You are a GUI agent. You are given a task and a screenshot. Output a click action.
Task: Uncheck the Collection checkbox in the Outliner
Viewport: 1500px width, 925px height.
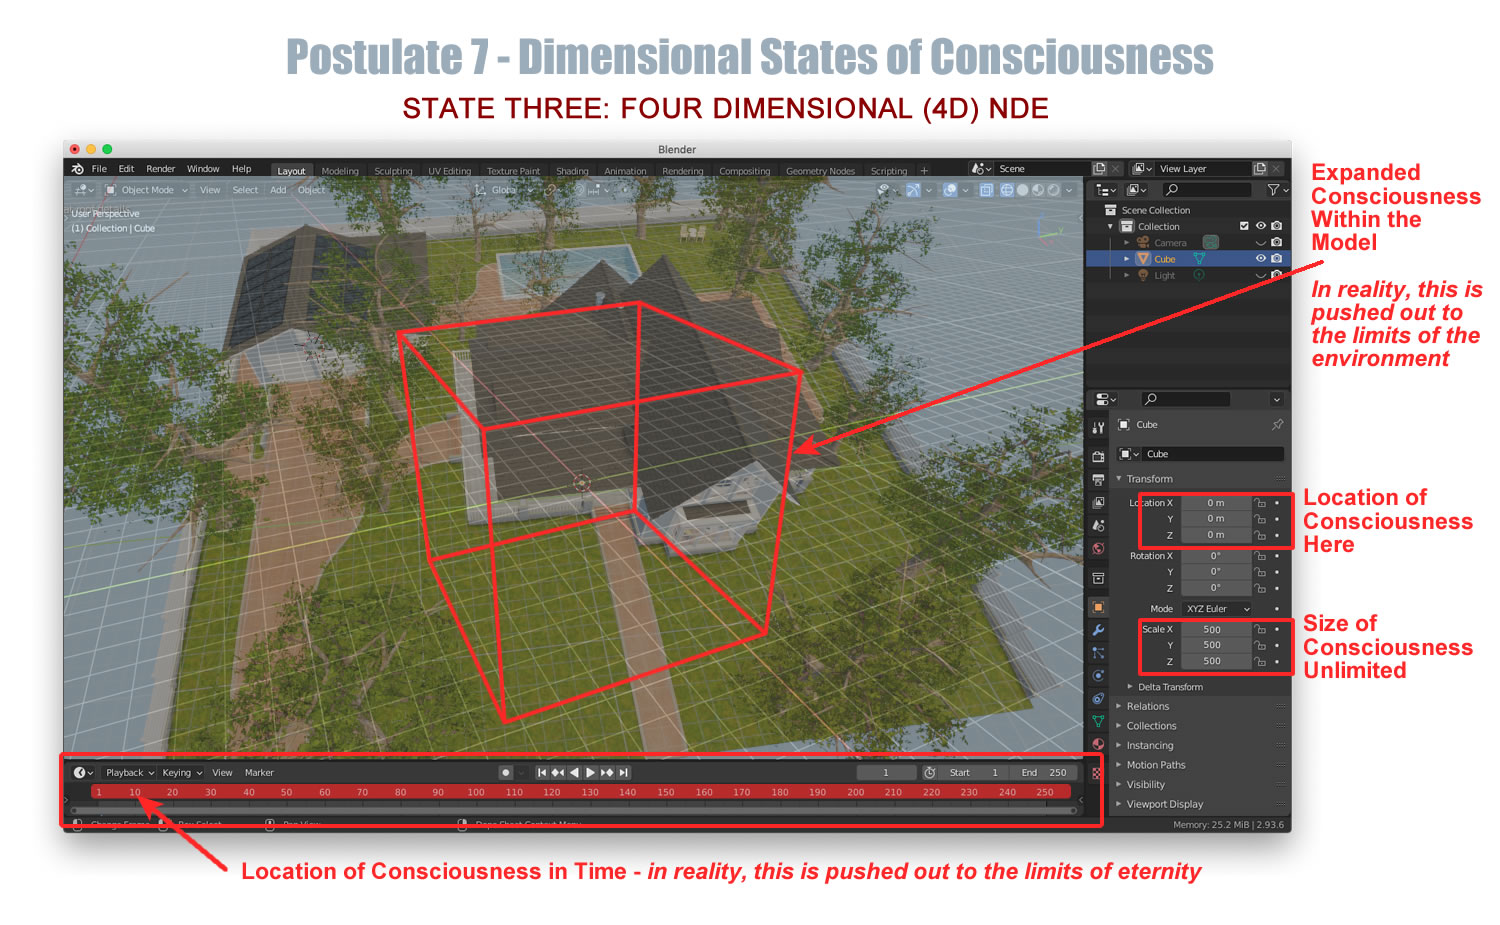(x=1244, y=226)
